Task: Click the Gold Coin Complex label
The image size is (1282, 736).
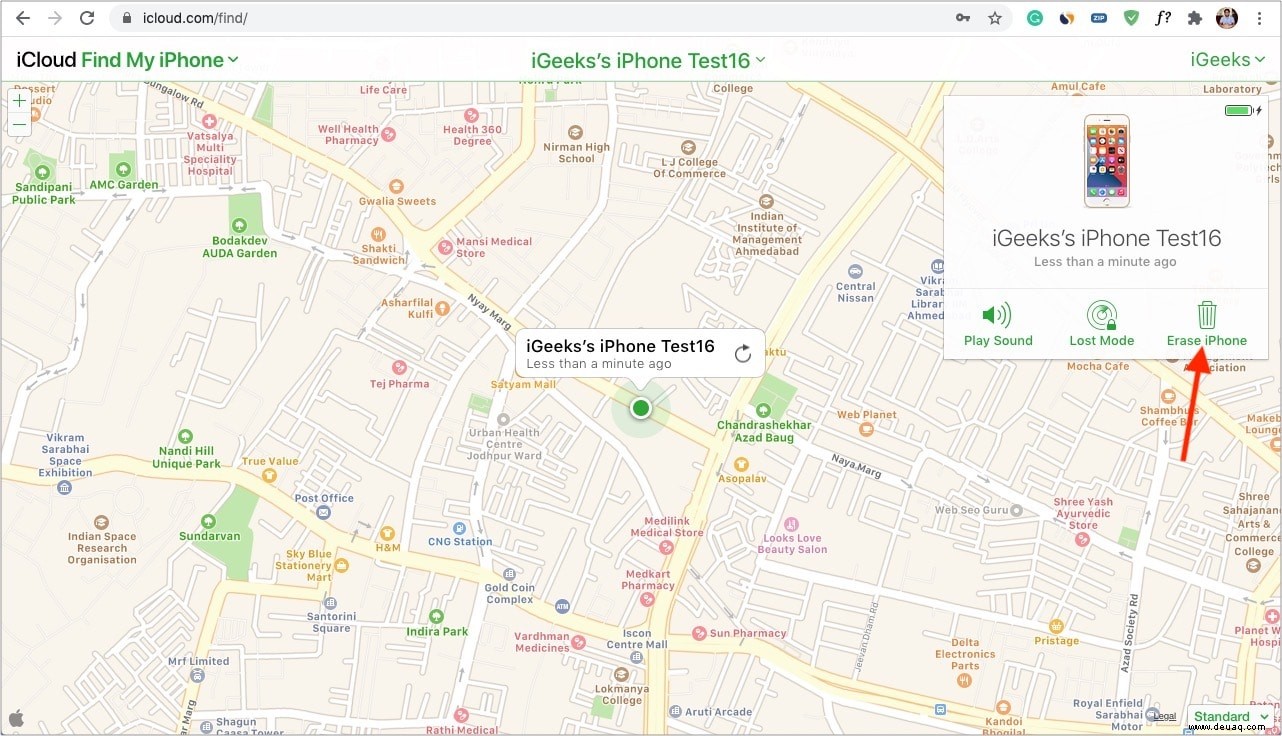Action: [x=510, y=593]
